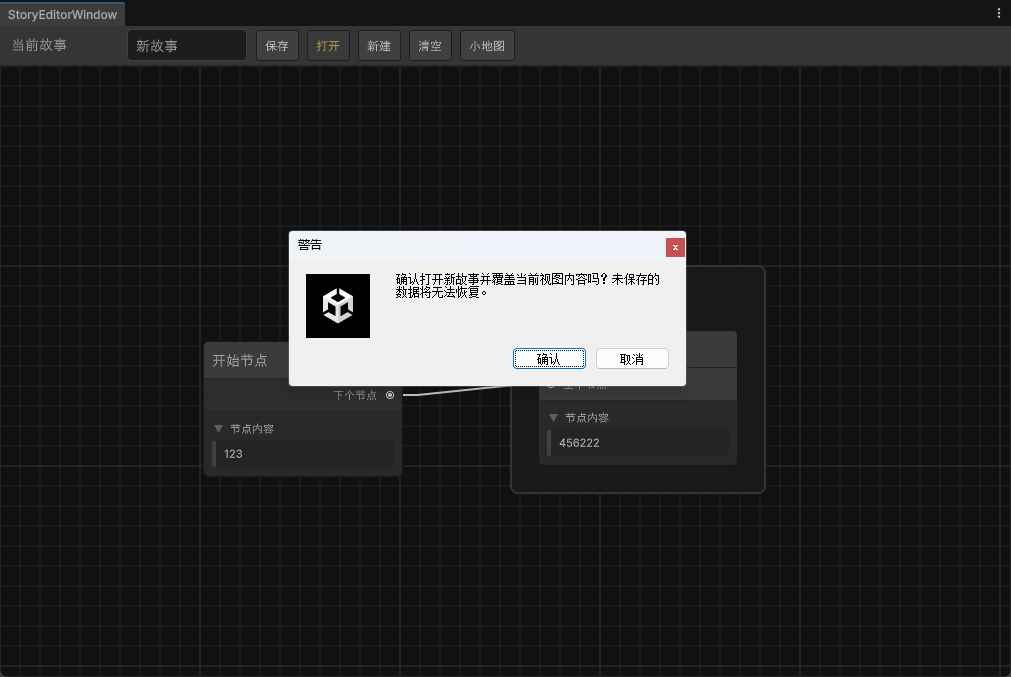Click the 打开 toolbar button
This screenshot has width=1011, height=677.
pyautogui.click(x=328, y=46)
